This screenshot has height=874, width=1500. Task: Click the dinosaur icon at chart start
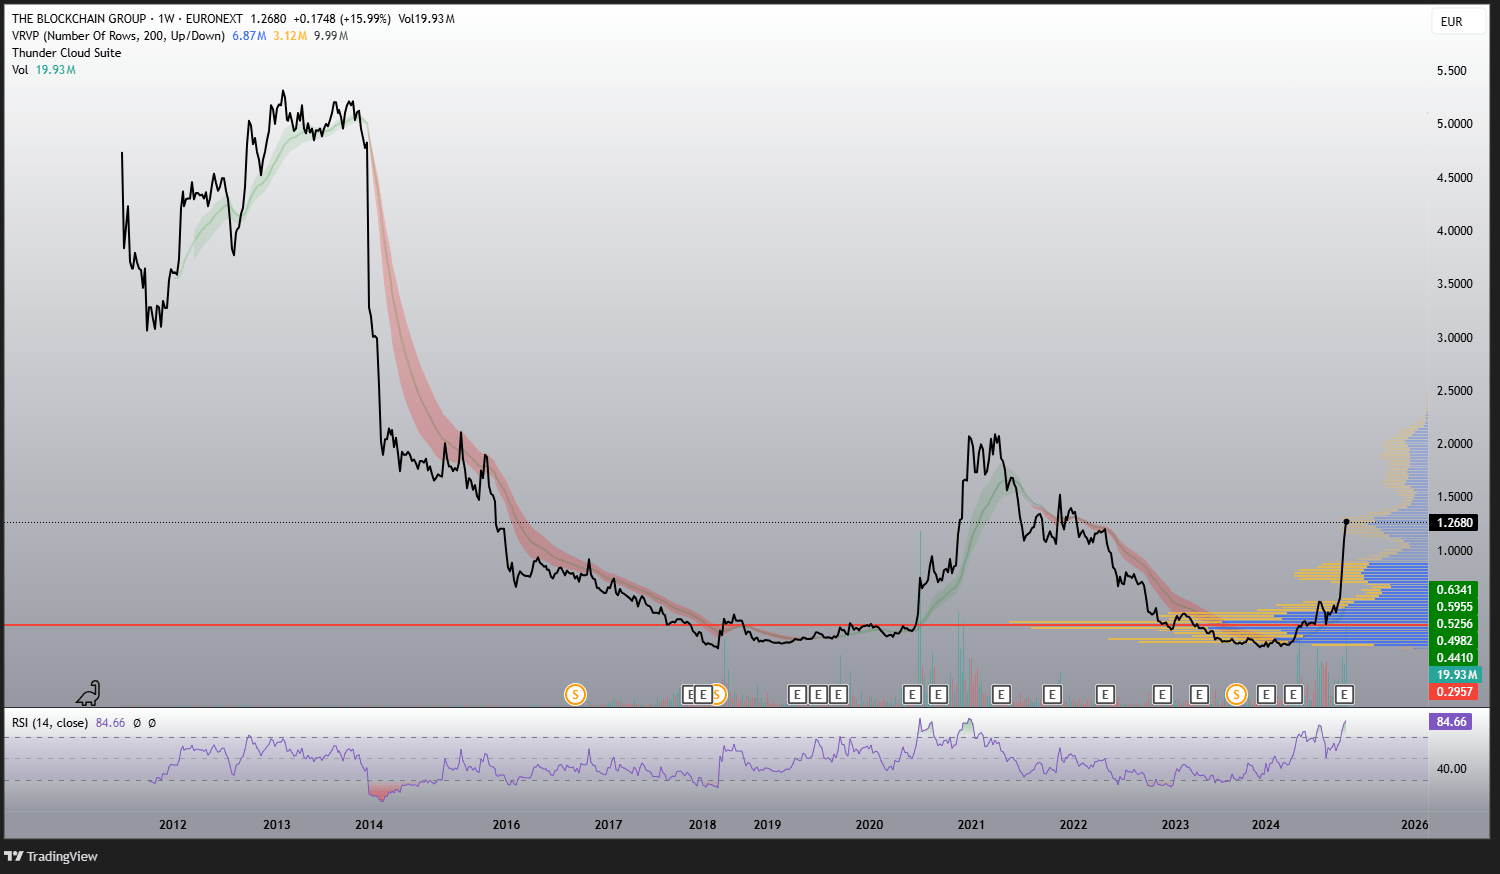coord(89,692)
